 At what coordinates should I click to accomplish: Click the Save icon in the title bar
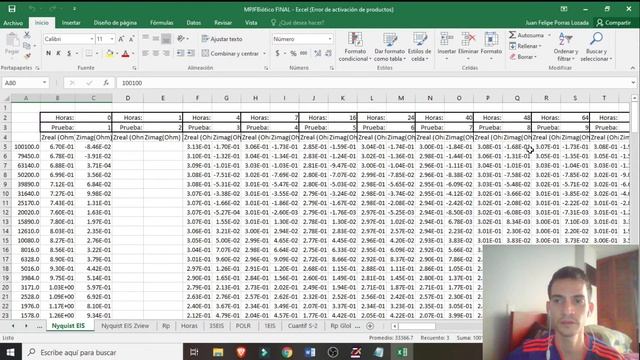tap(12, 9)
